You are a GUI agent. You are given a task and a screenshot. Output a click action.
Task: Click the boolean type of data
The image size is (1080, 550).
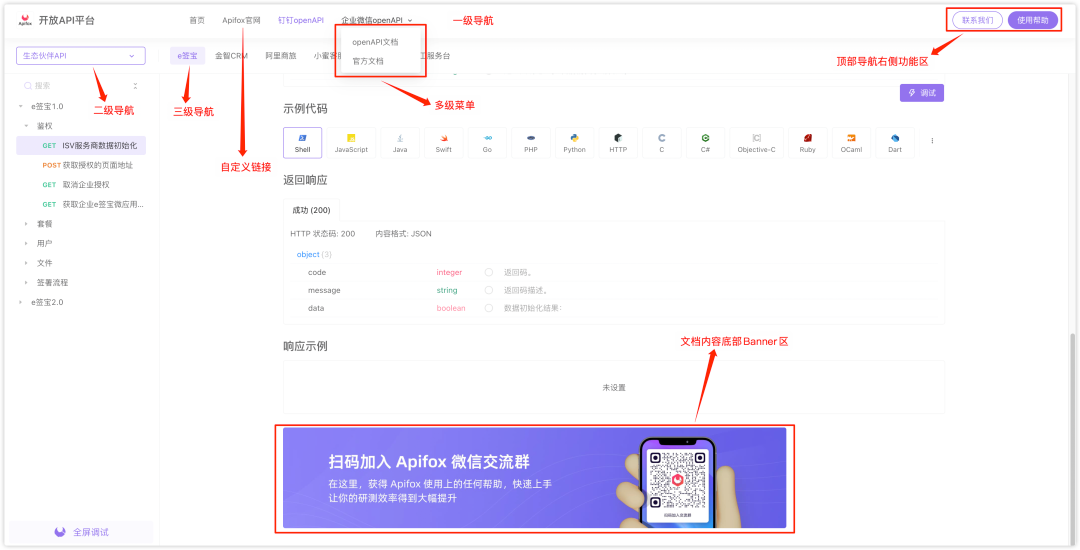coord(450,308)
